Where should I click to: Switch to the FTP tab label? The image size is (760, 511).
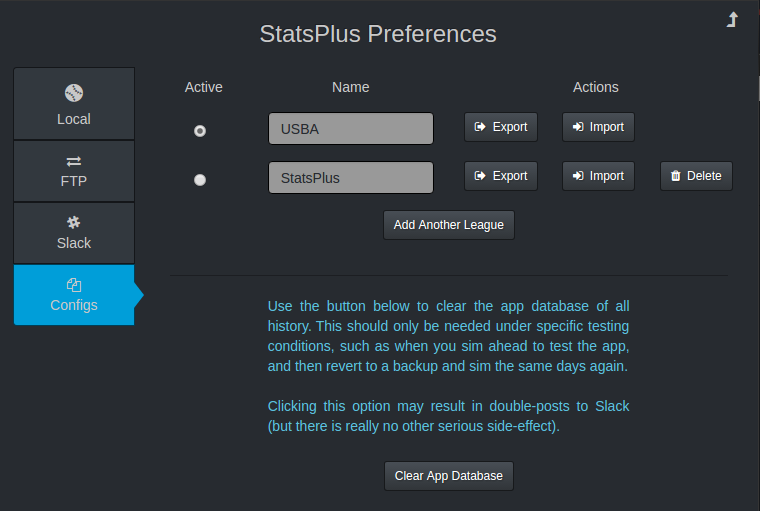(74, 182)
